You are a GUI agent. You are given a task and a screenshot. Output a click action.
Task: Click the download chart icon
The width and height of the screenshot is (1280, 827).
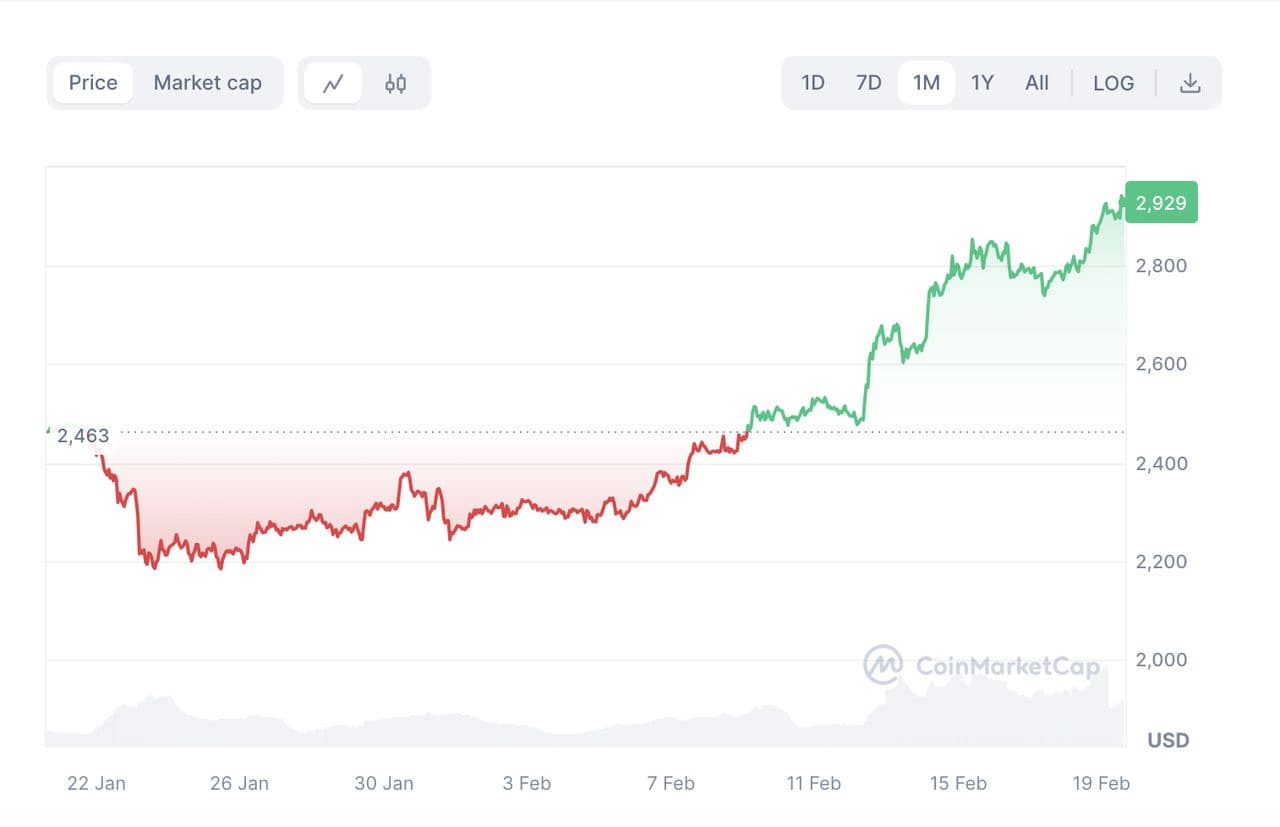click(x=1189, y=83)
